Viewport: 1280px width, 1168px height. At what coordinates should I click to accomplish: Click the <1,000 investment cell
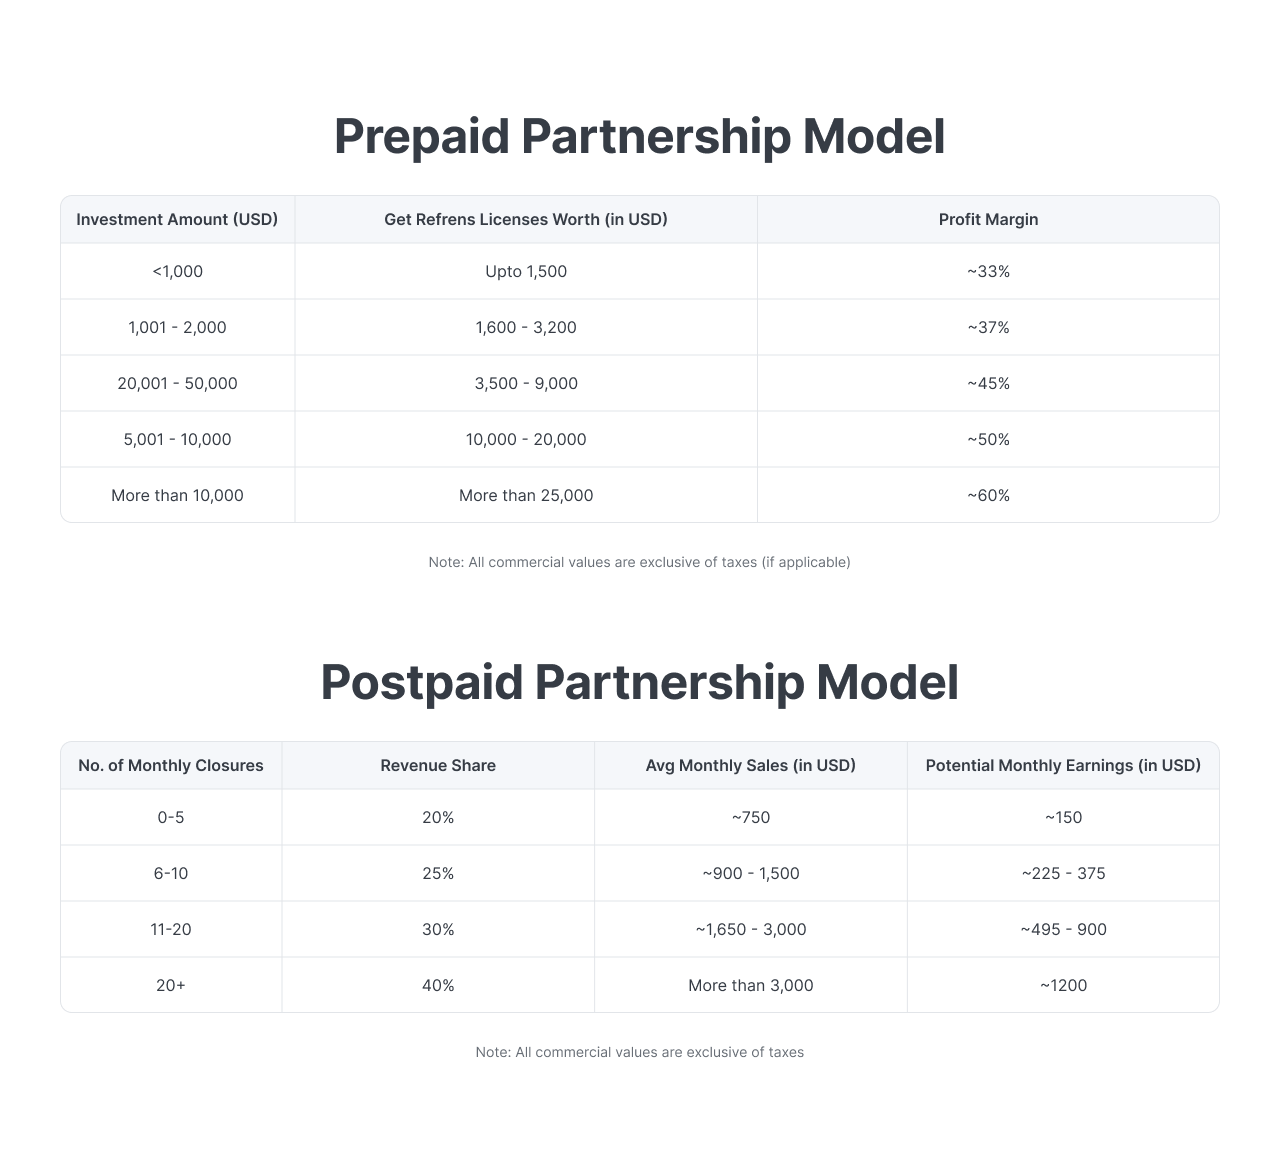click(177, 271)
